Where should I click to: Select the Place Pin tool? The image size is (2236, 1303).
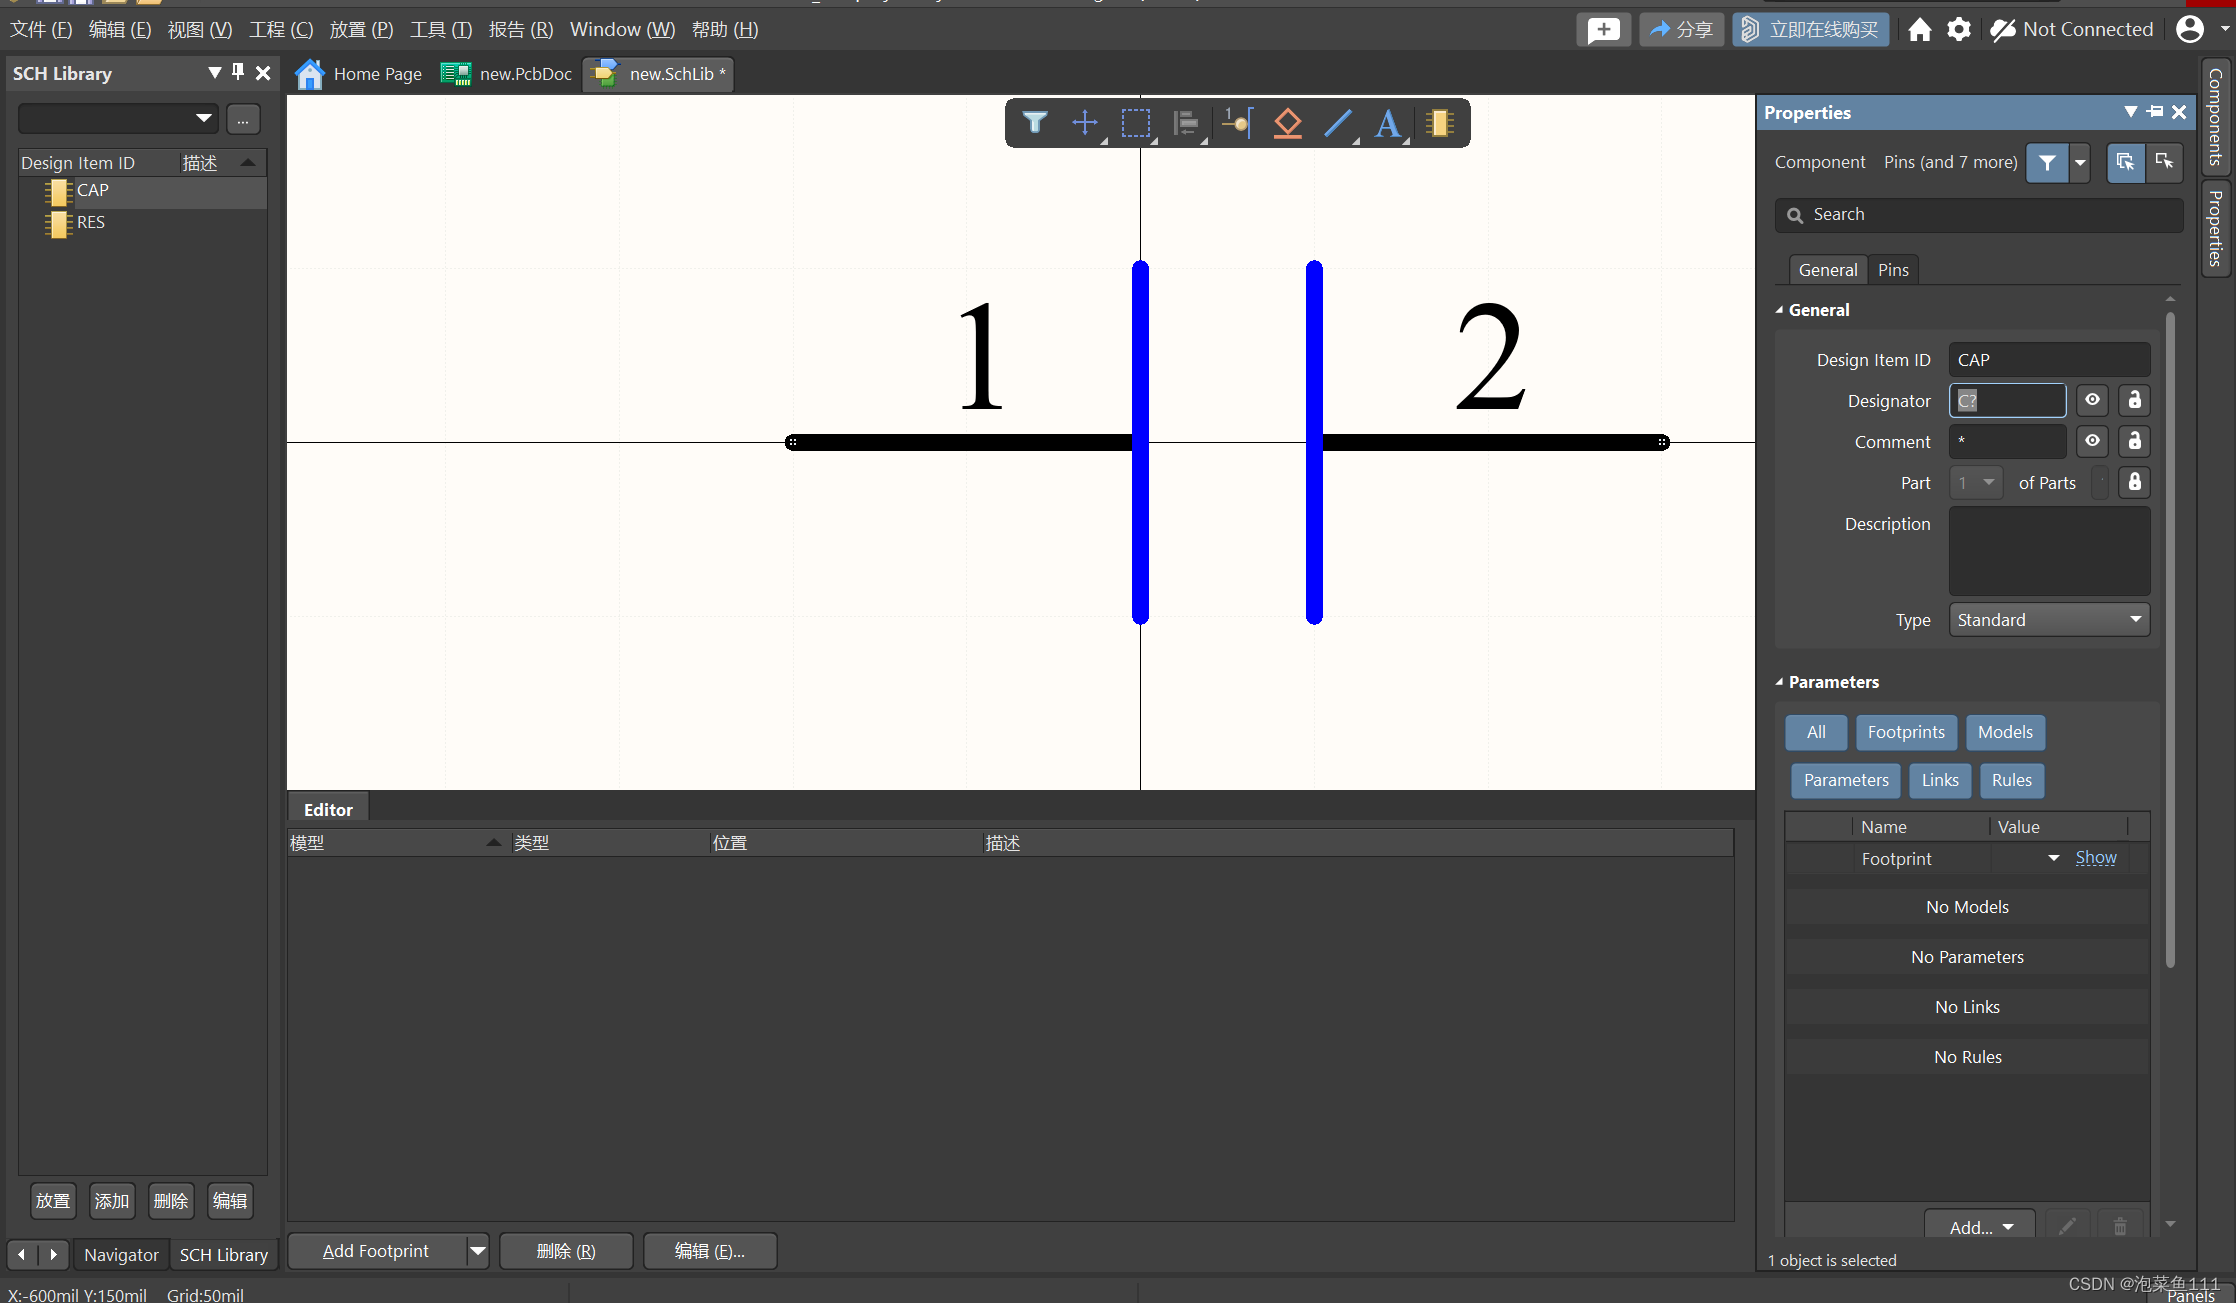(1237, 123)
